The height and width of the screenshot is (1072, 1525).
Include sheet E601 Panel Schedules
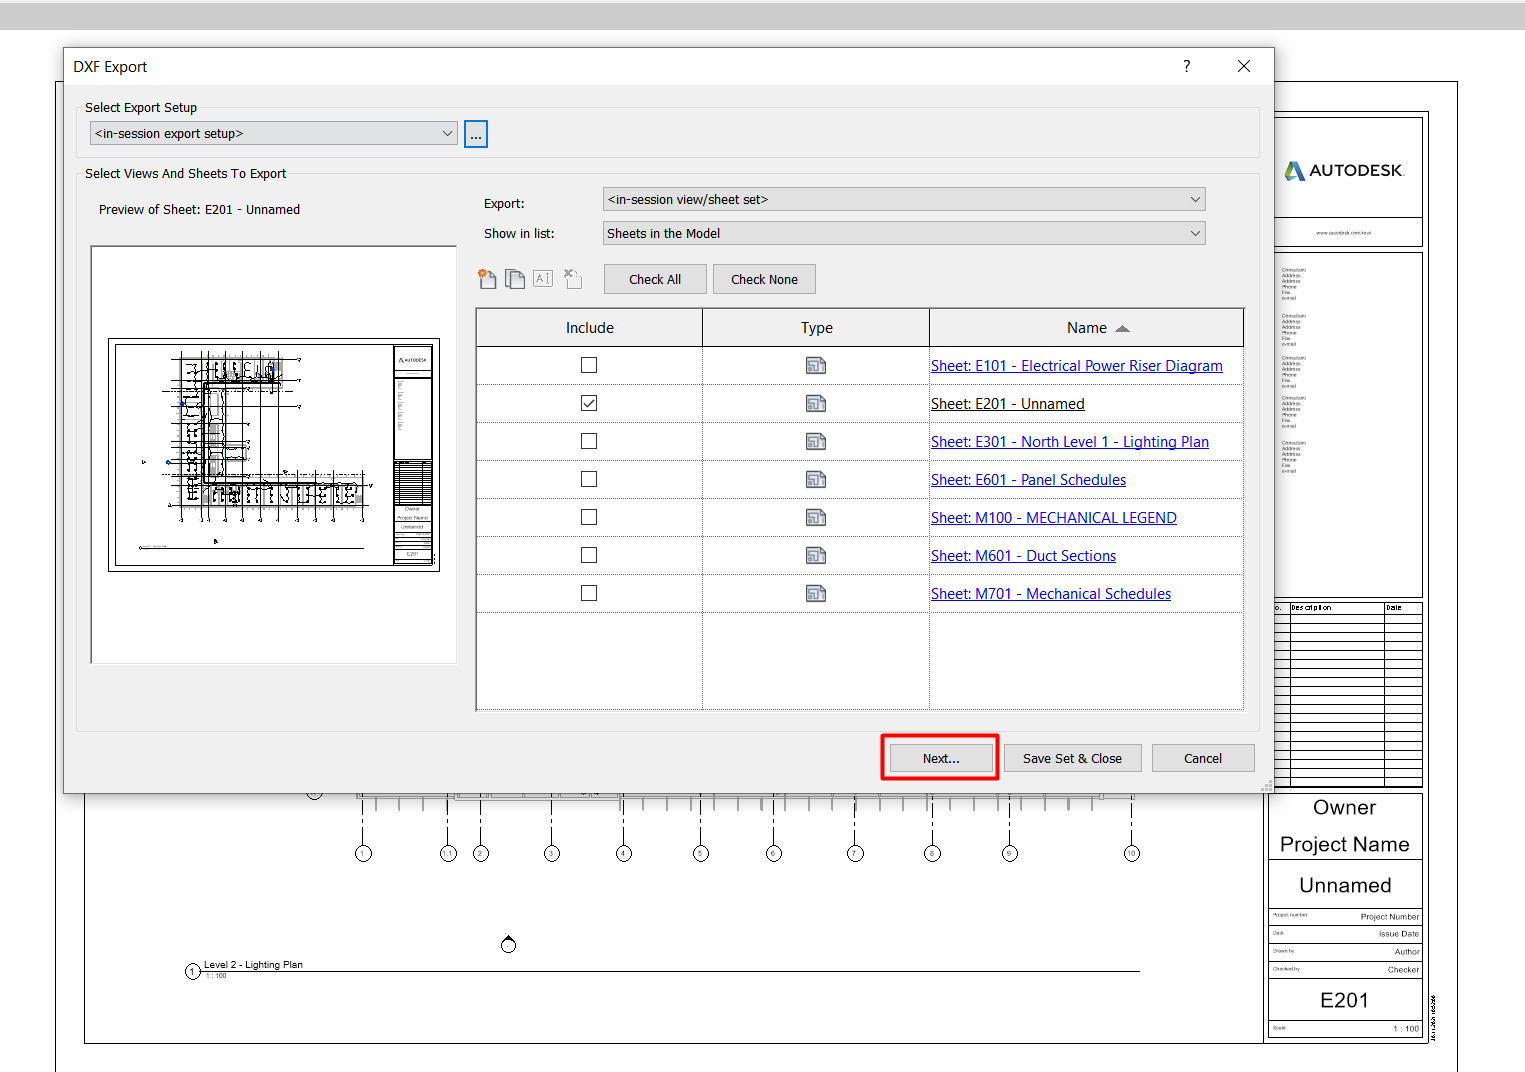[x=589, y=479]
